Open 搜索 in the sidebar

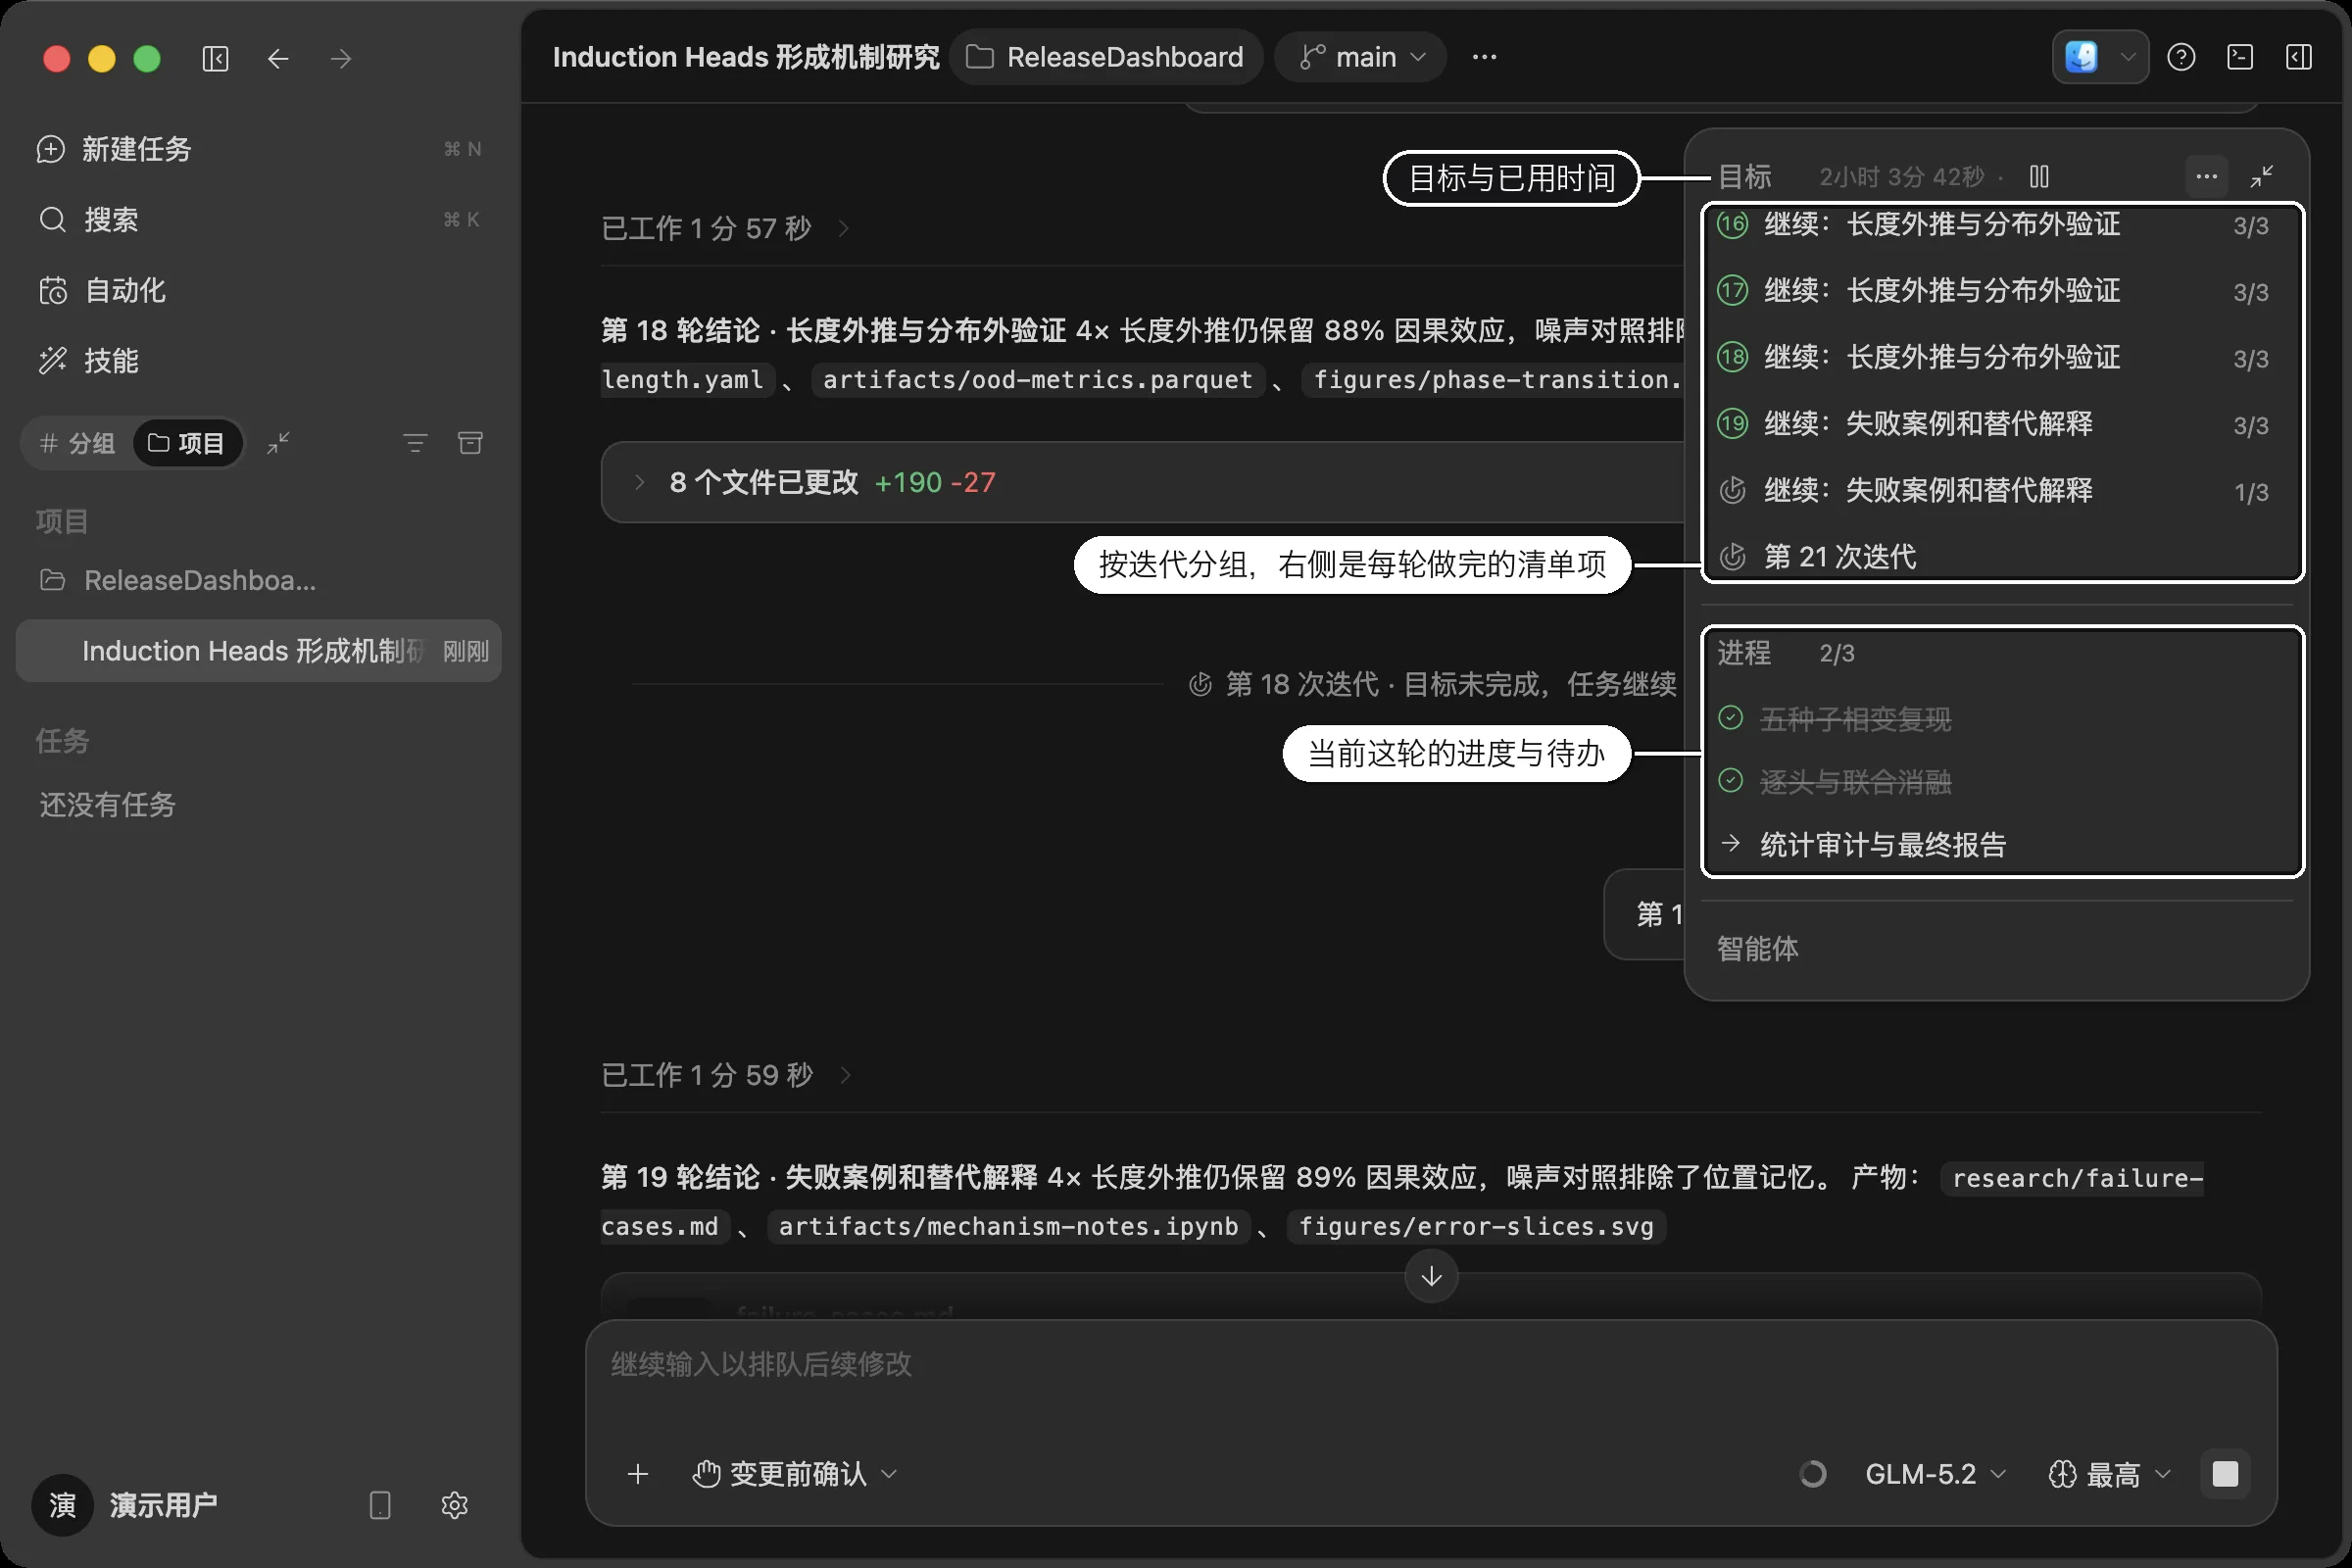(258, 220)
